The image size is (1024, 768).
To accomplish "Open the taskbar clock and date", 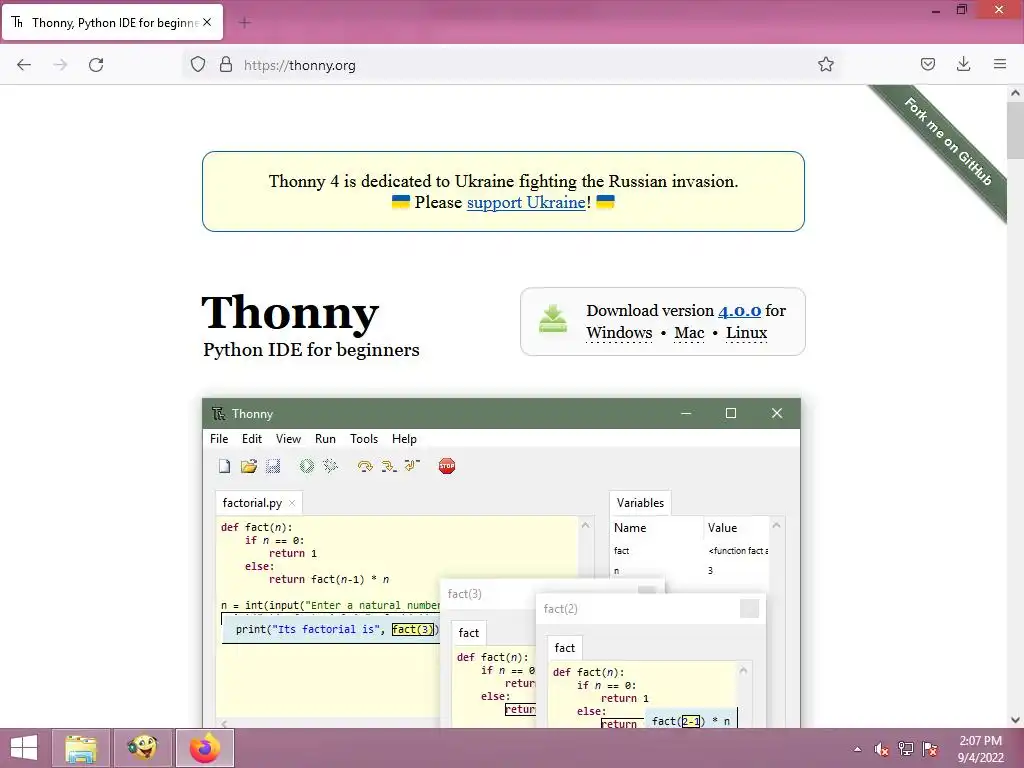I will point(980,749).
